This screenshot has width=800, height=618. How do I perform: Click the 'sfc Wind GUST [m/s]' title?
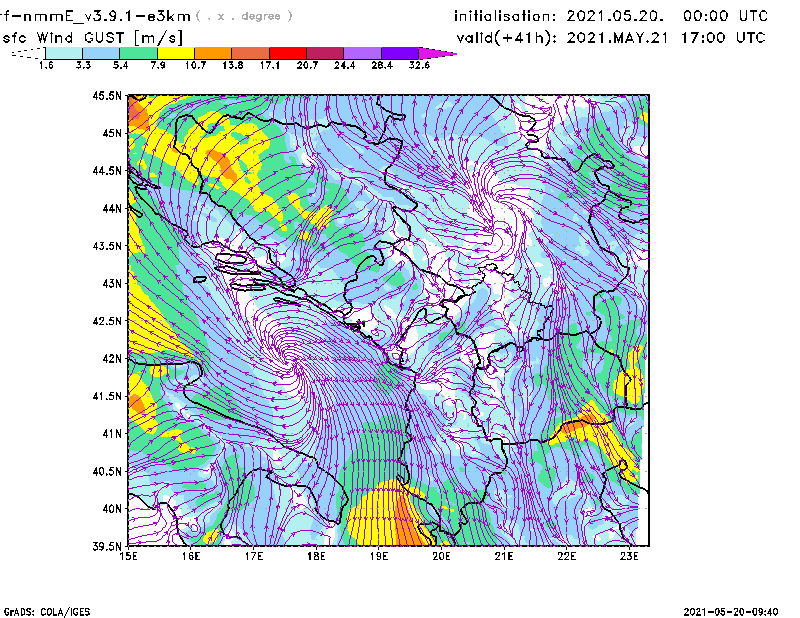(92, 38)
